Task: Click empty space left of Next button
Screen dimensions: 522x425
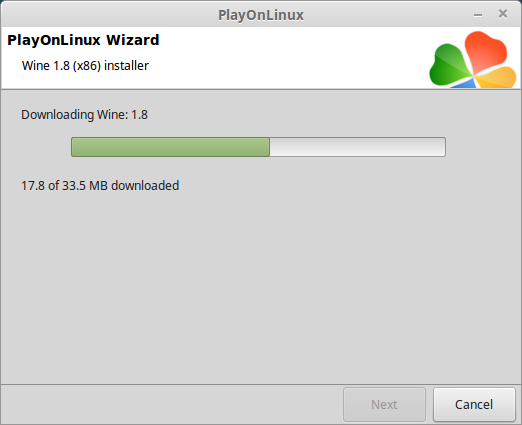Action: [x=172, y=404]
